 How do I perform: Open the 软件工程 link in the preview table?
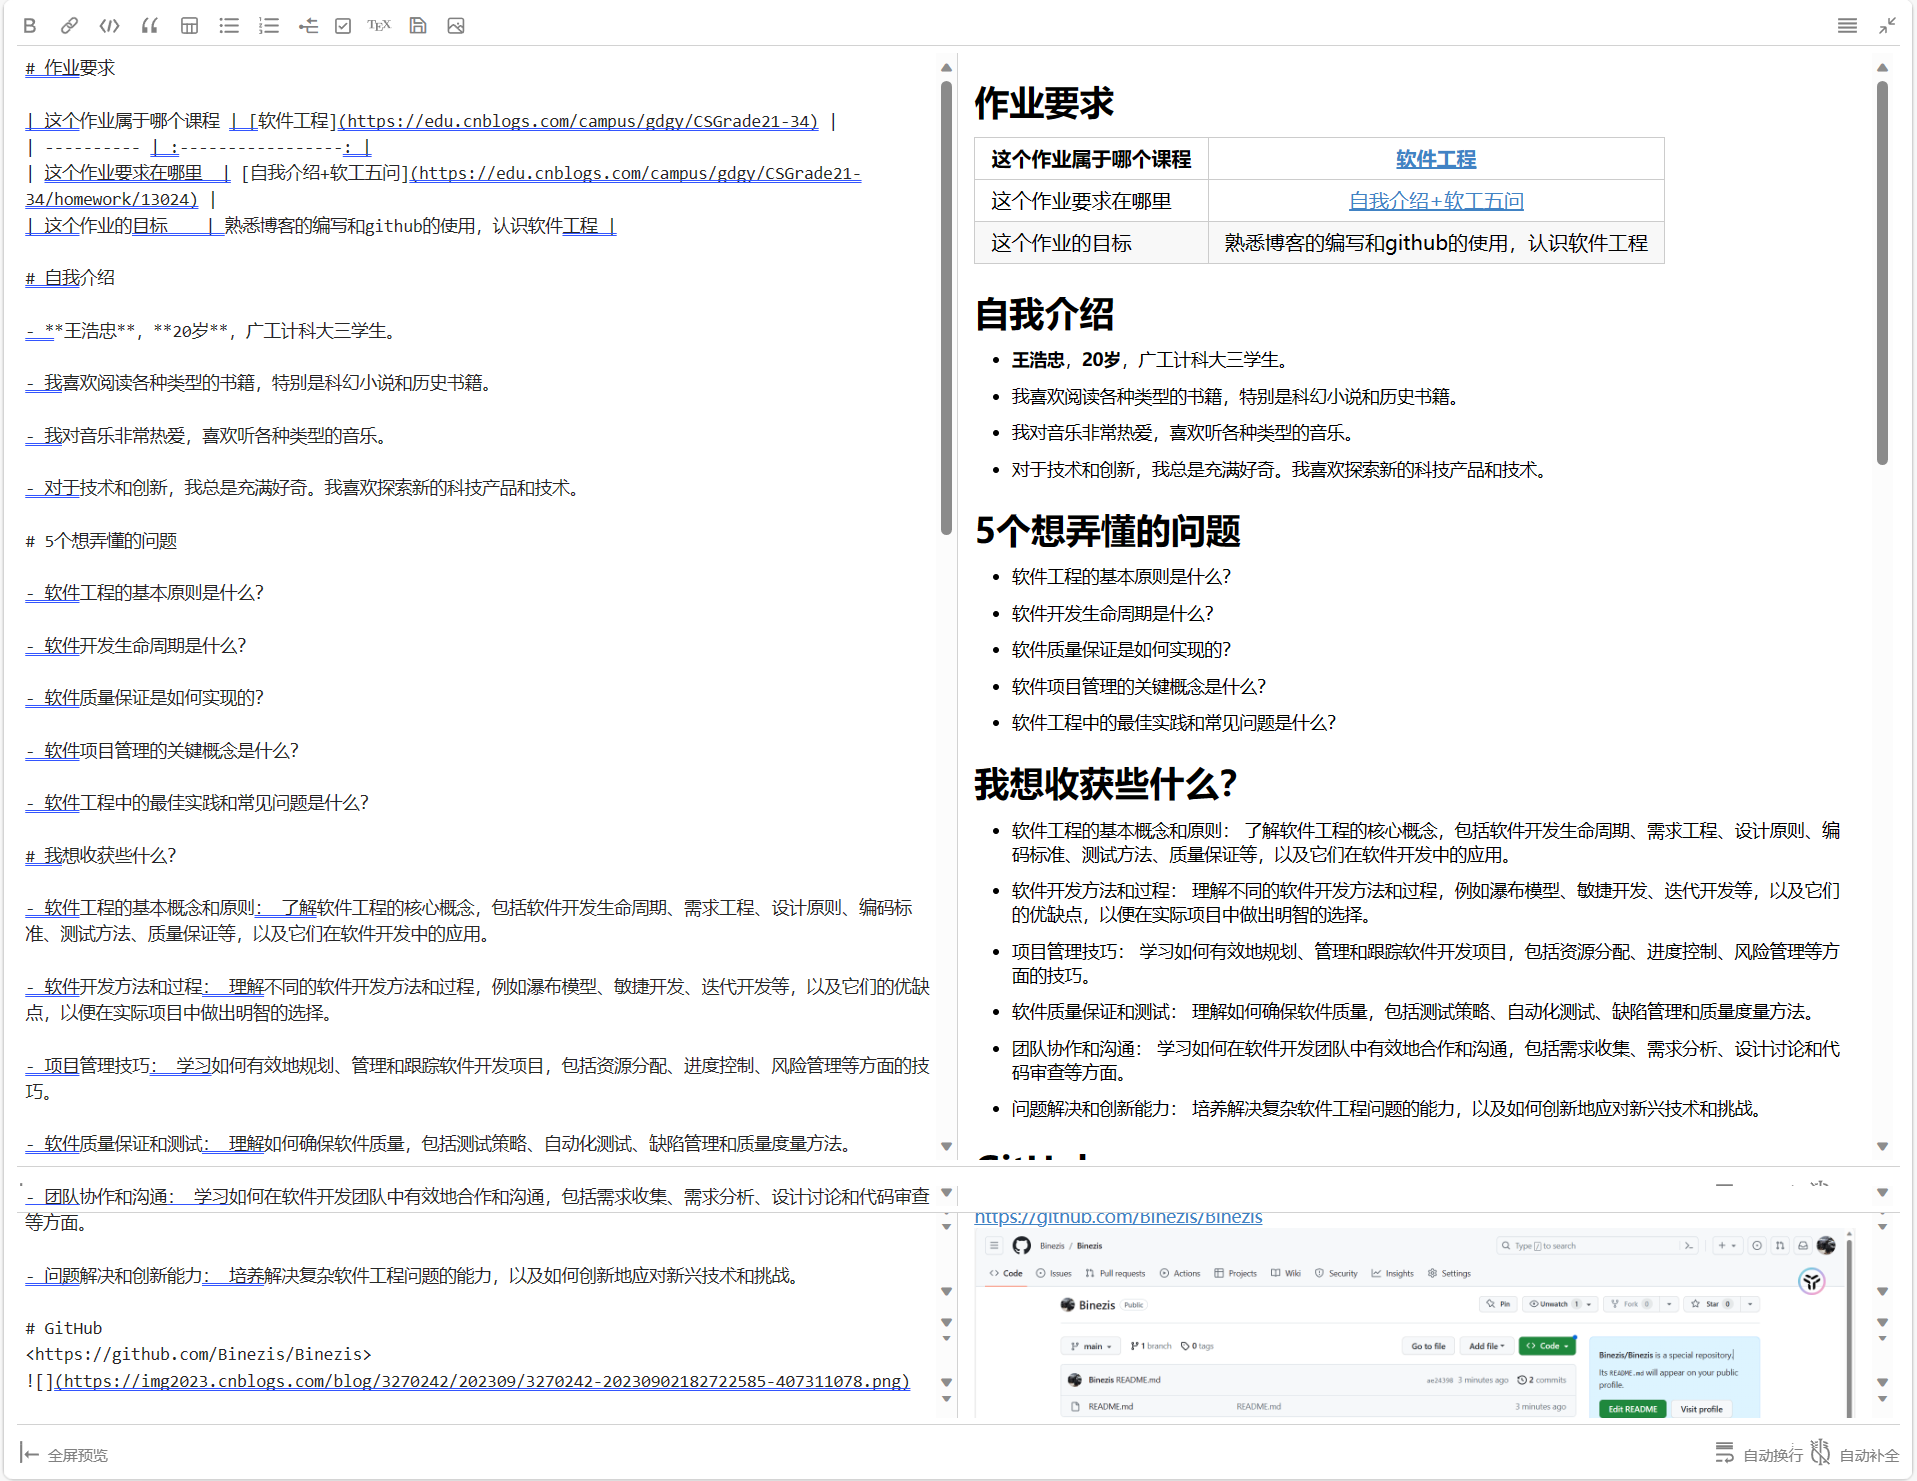1436,159
